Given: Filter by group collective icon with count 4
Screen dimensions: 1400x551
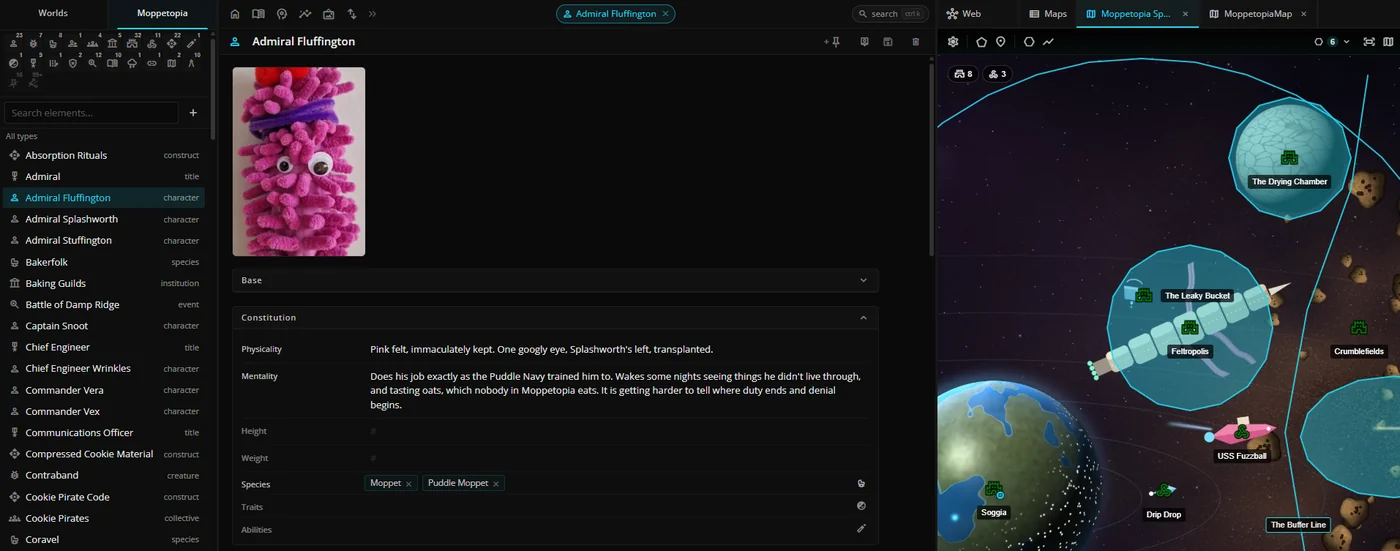Looking at the screenshot, I should [92, 43].
